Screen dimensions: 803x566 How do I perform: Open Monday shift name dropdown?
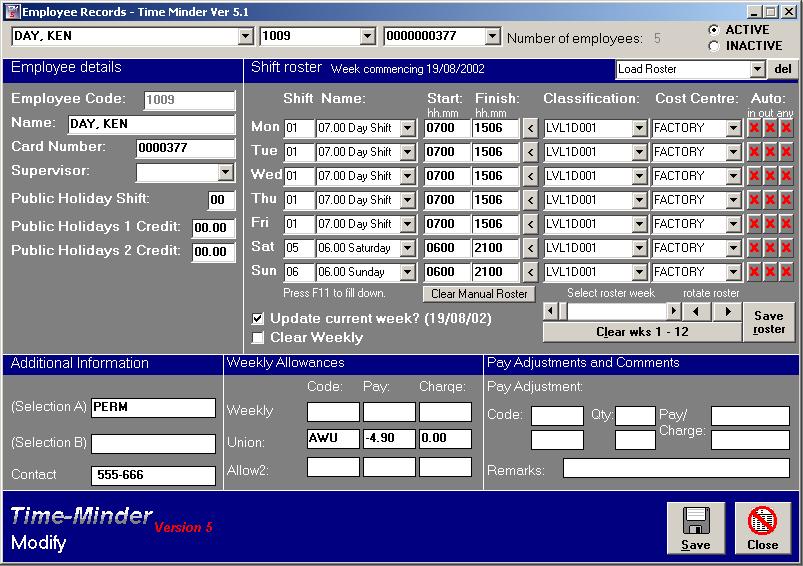tap(408, 128)
